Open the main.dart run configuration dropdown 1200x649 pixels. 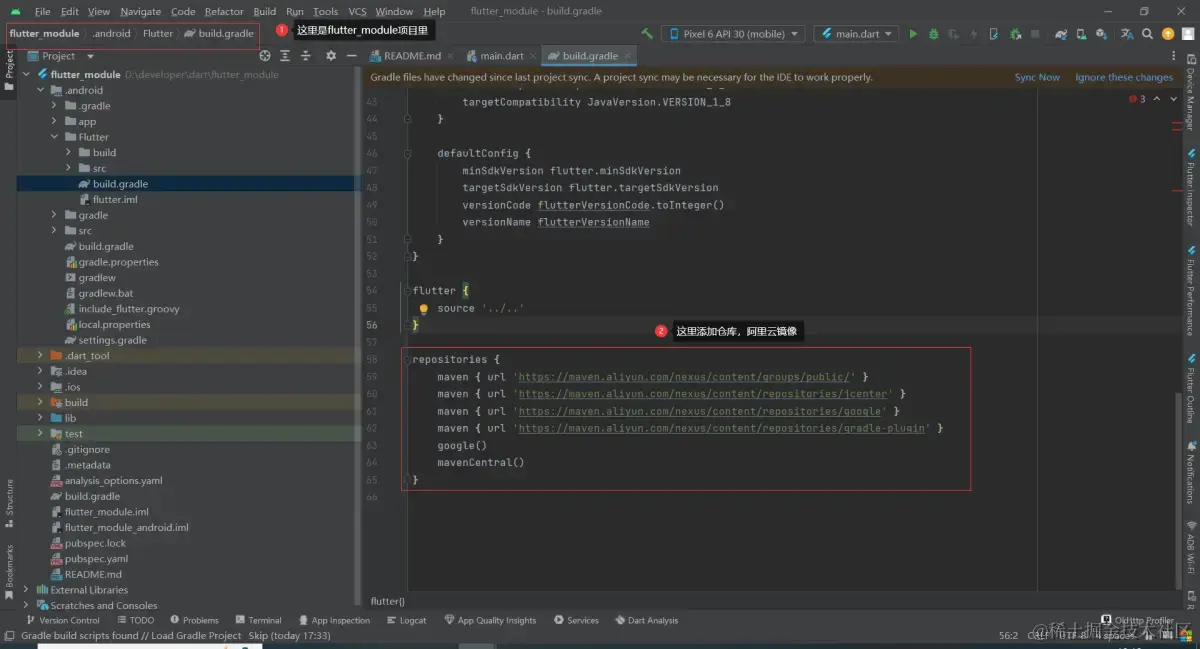tap(857, 33)
